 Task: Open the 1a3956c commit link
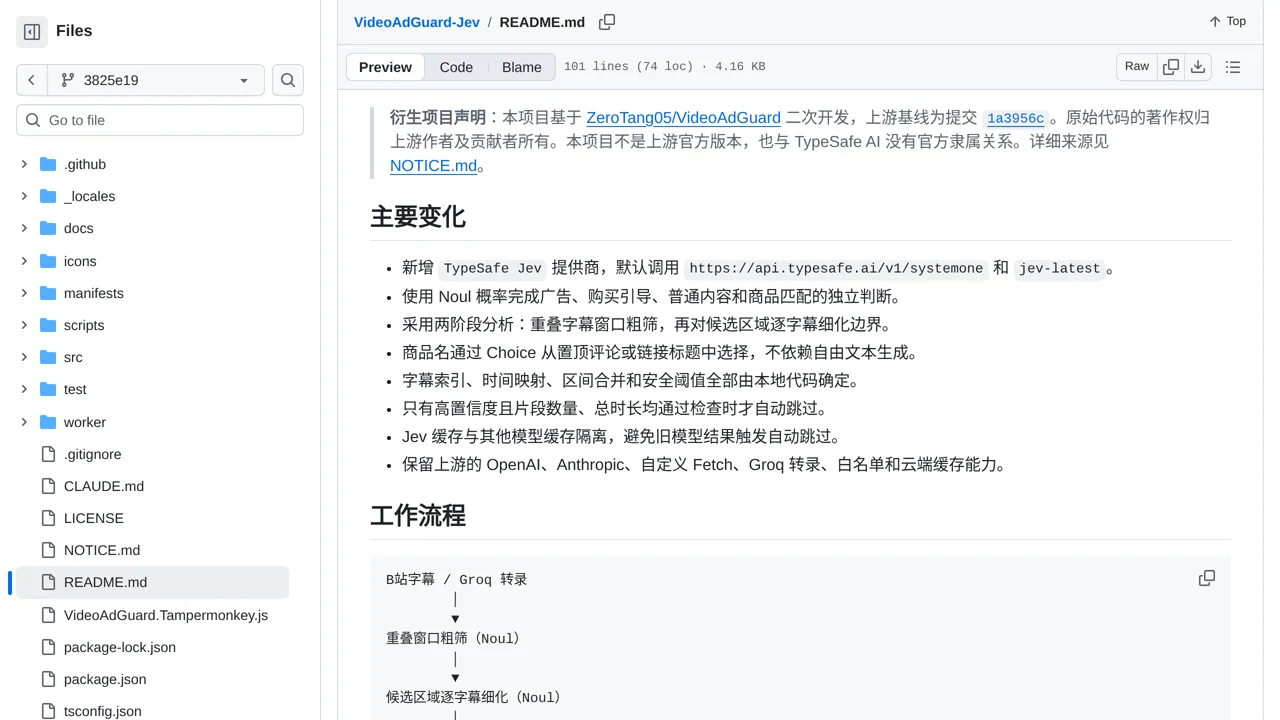[x=1015, y=118]
